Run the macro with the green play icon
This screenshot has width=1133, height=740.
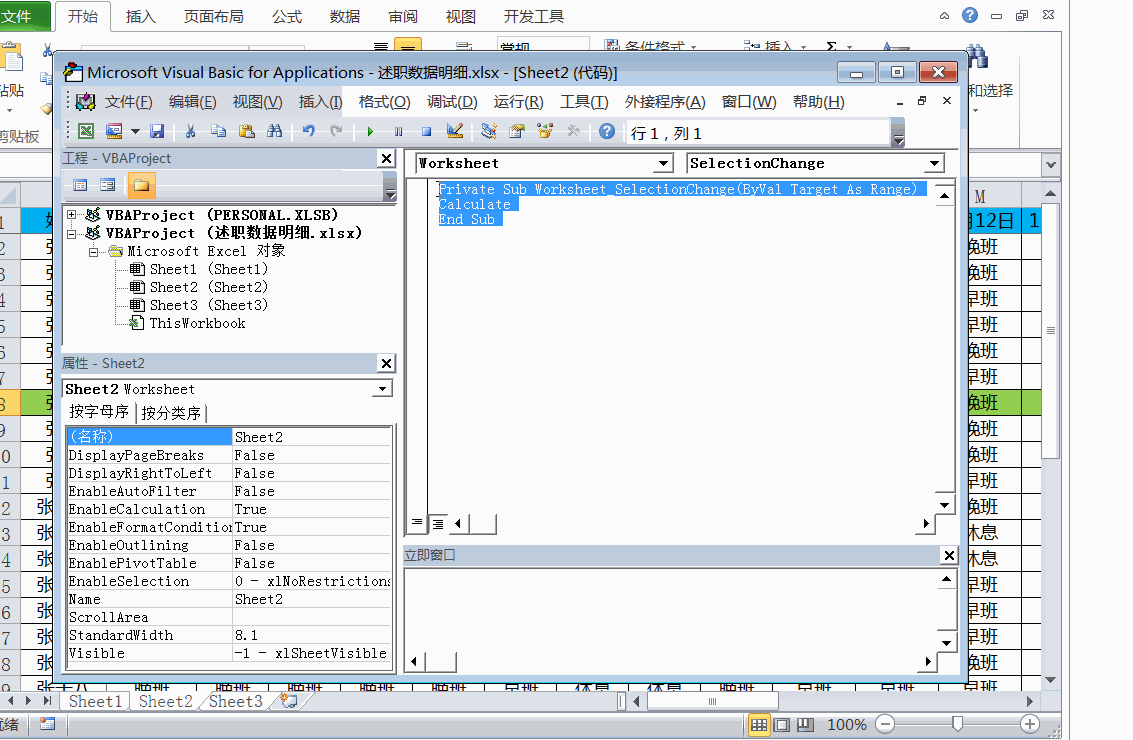point(370,131)
